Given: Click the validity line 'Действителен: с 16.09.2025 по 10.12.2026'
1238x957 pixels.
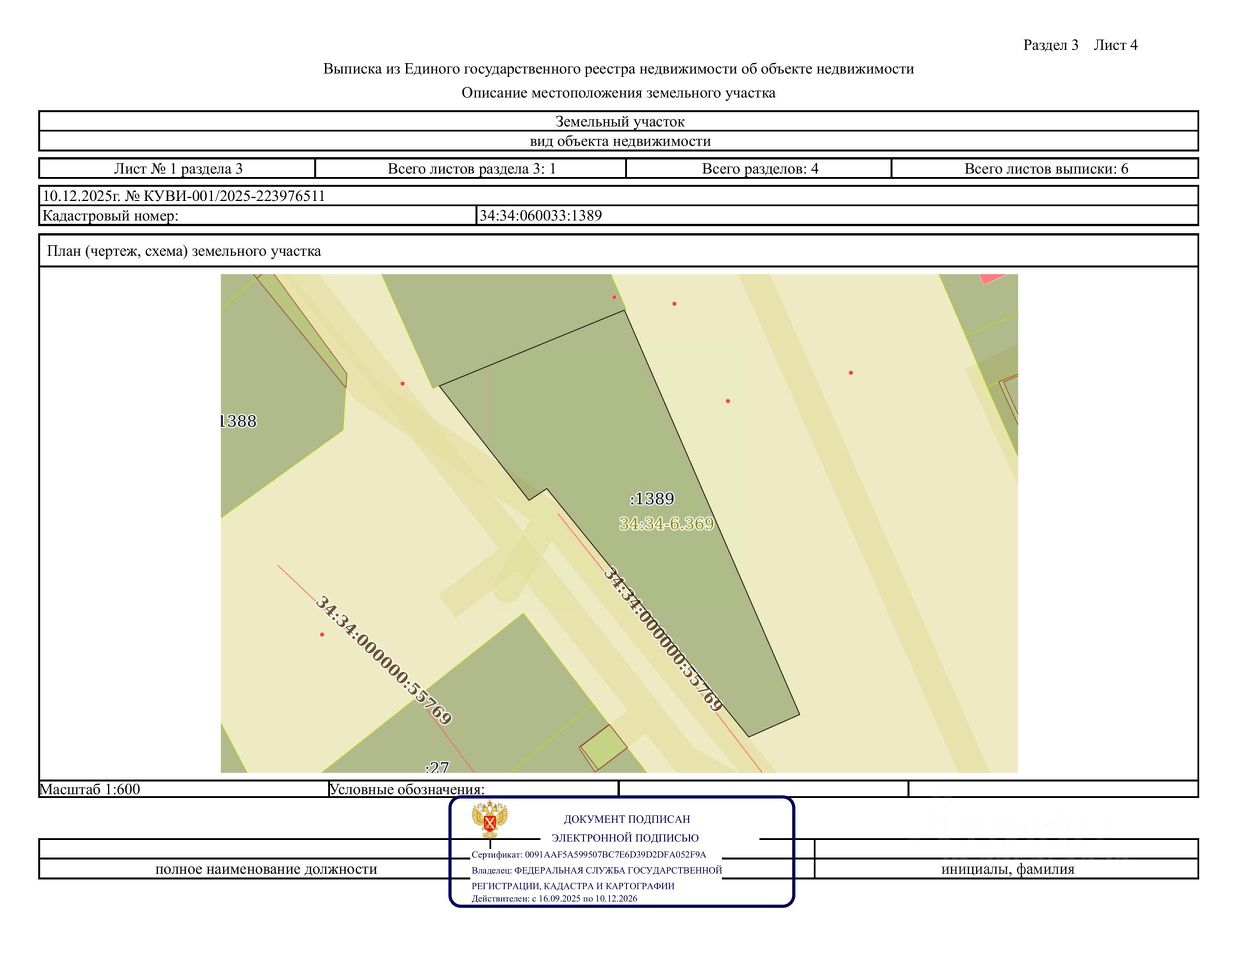Looking at the screenshot, I should 555,899.
